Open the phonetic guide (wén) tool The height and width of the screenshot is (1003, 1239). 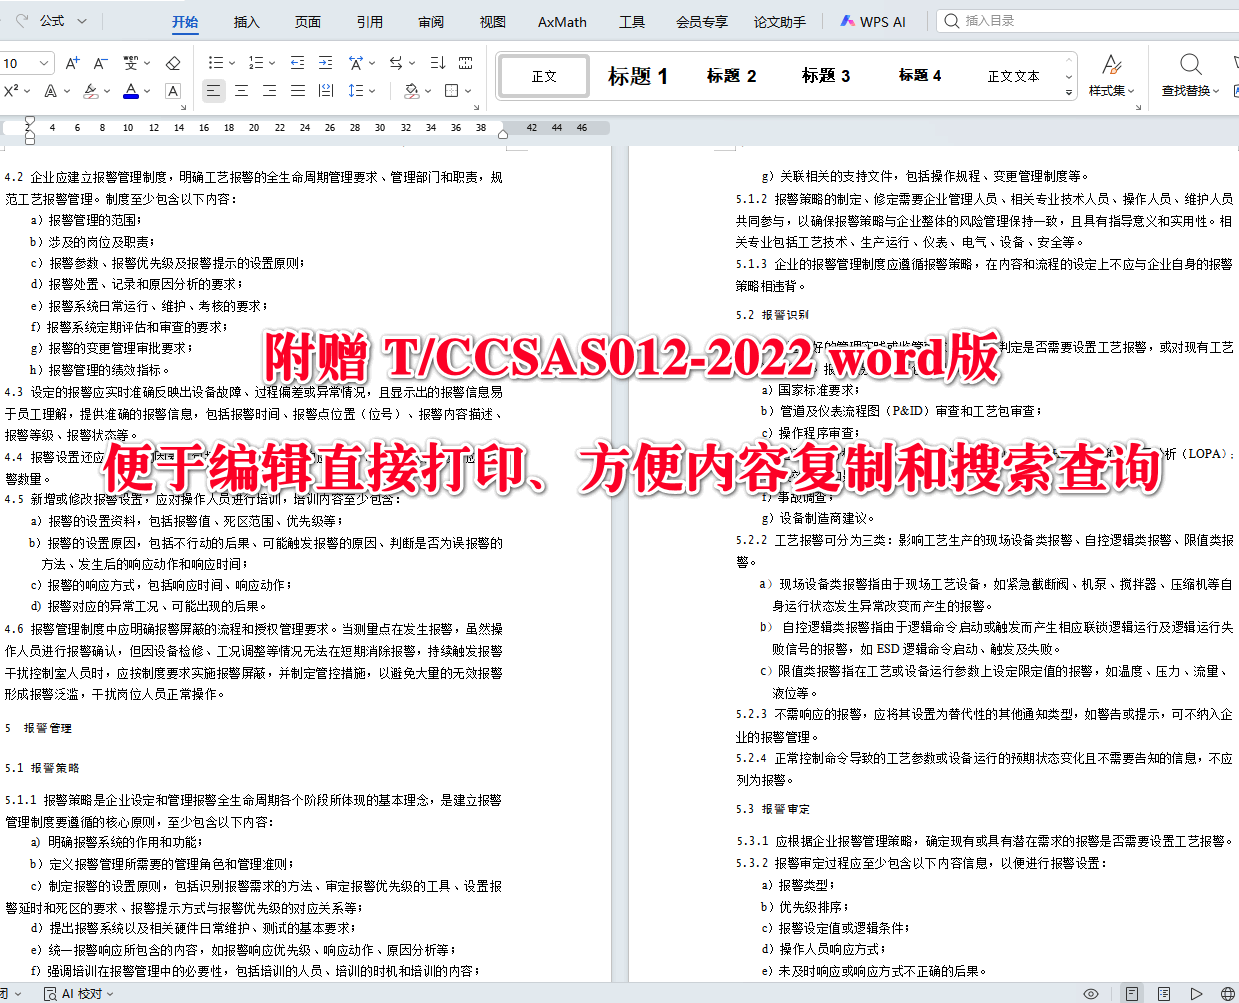coord(130,63)
